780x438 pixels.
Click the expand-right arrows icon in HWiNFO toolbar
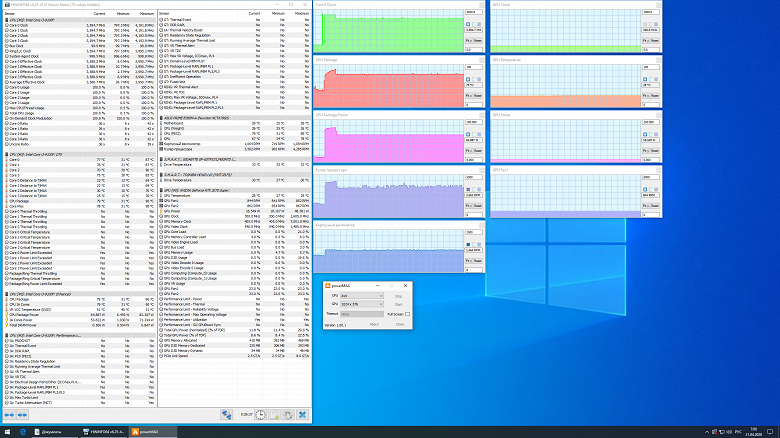coord(22,415)
